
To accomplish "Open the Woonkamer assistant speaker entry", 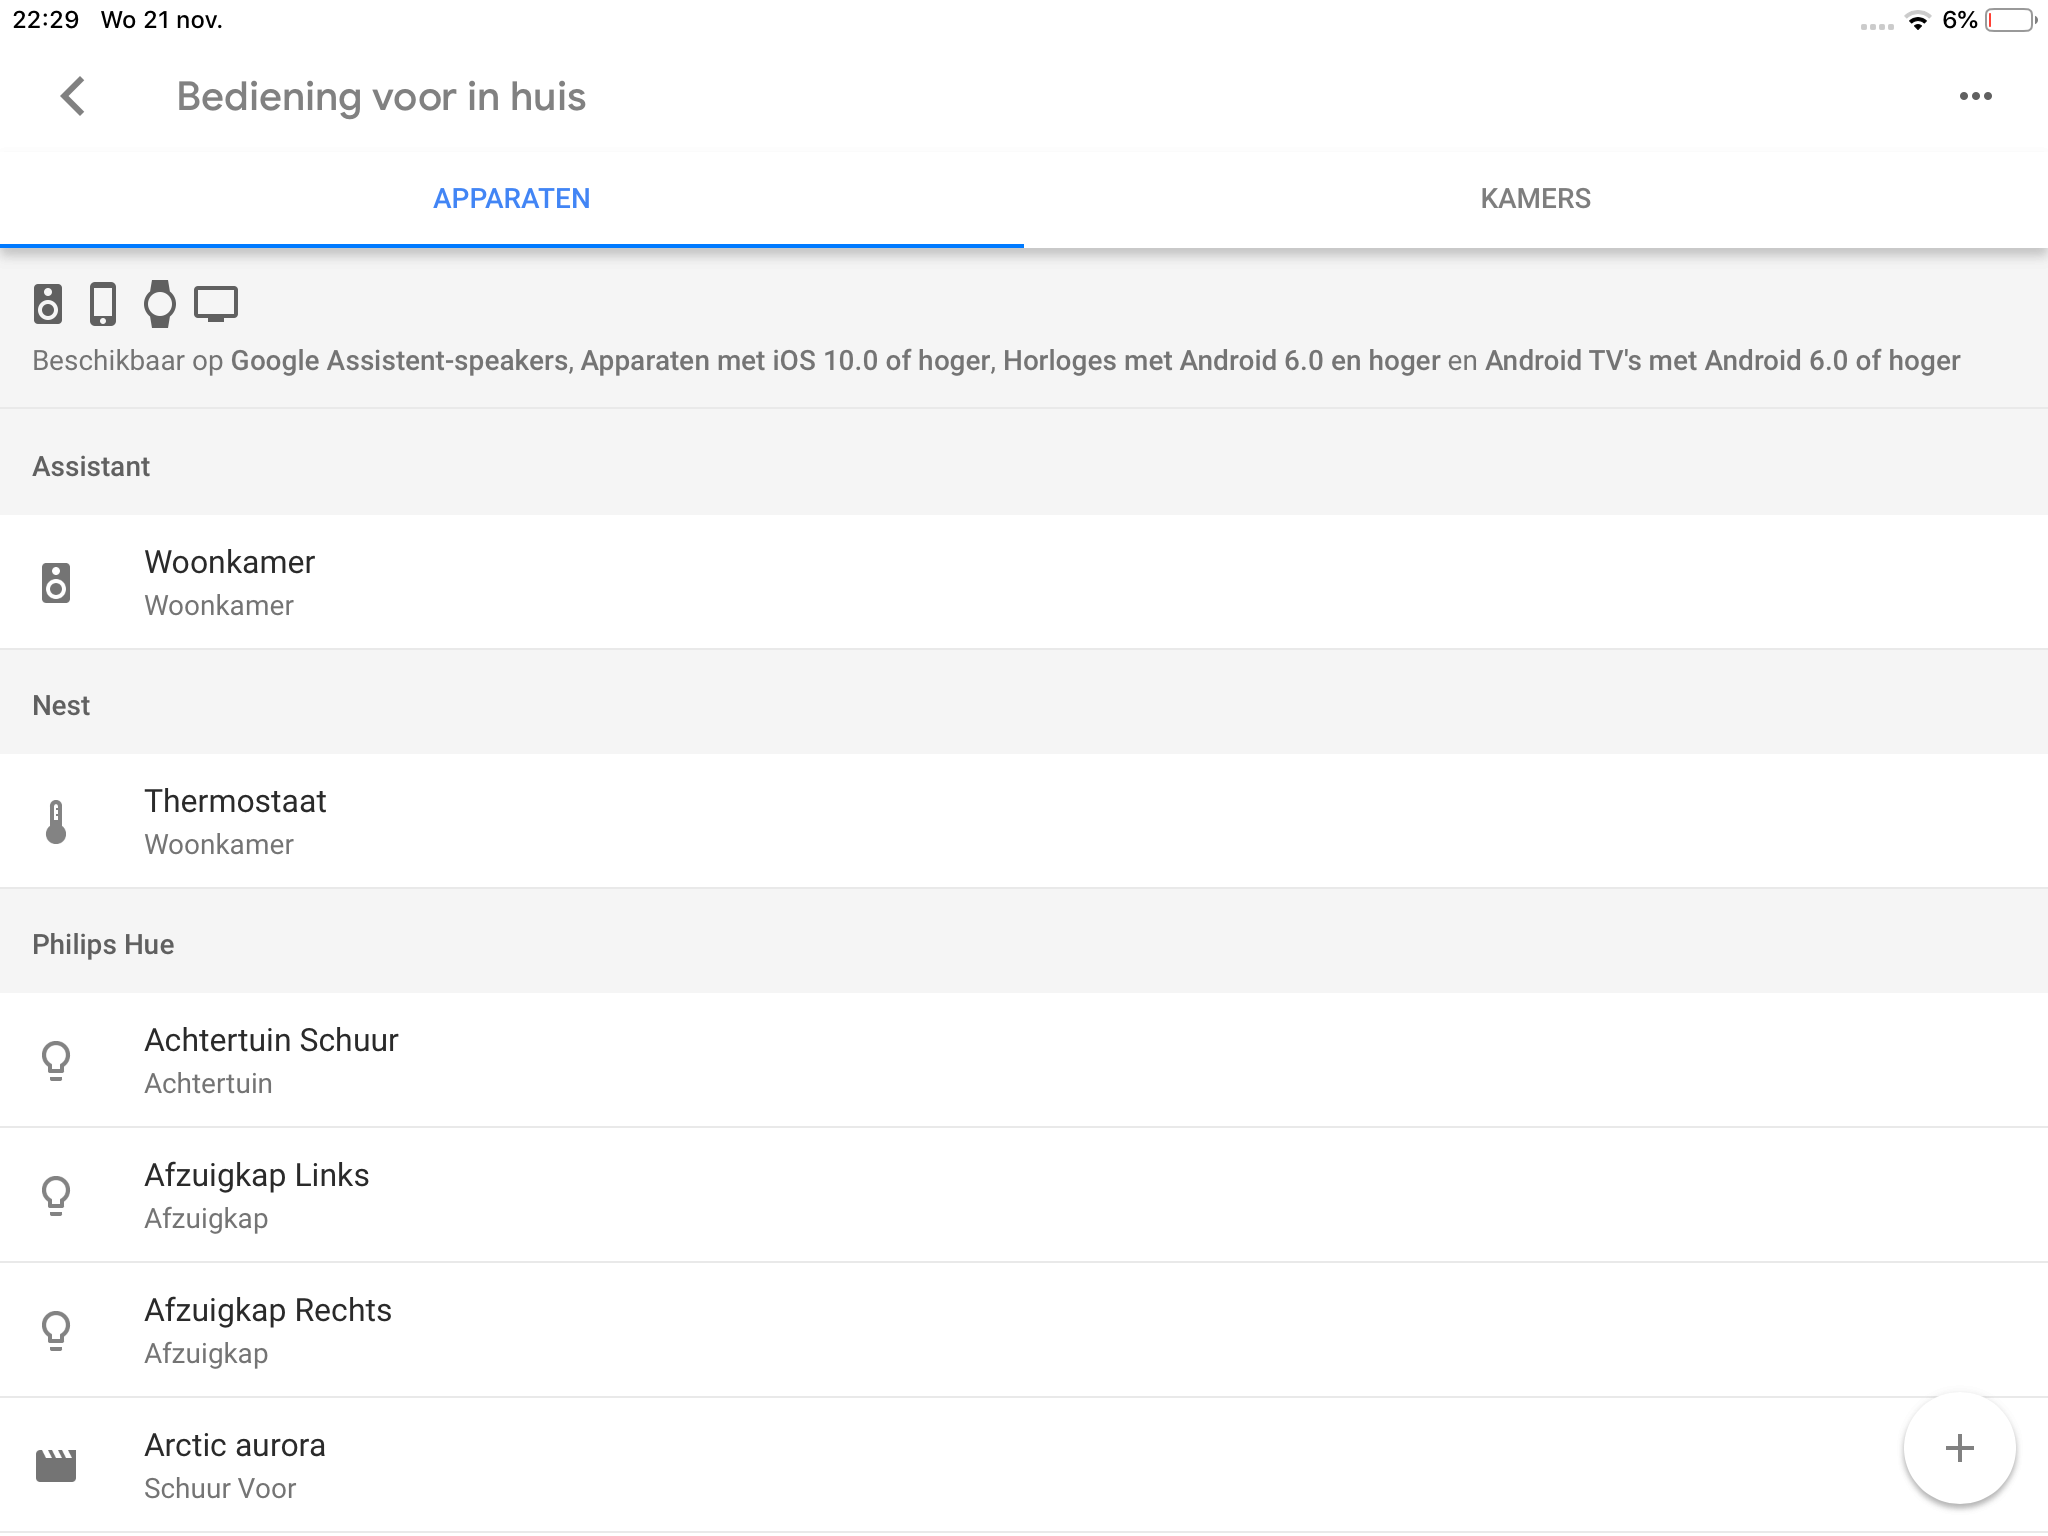I will (230, 582).
